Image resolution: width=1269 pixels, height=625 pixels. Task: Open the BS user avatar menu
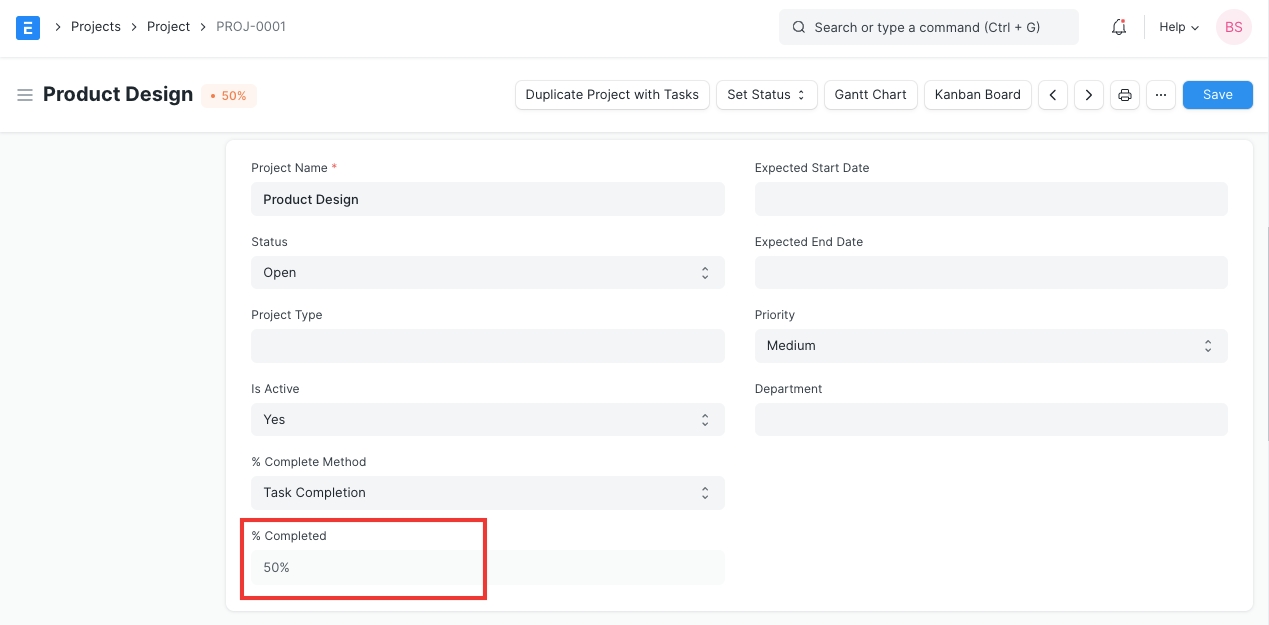click(1233, 27)
